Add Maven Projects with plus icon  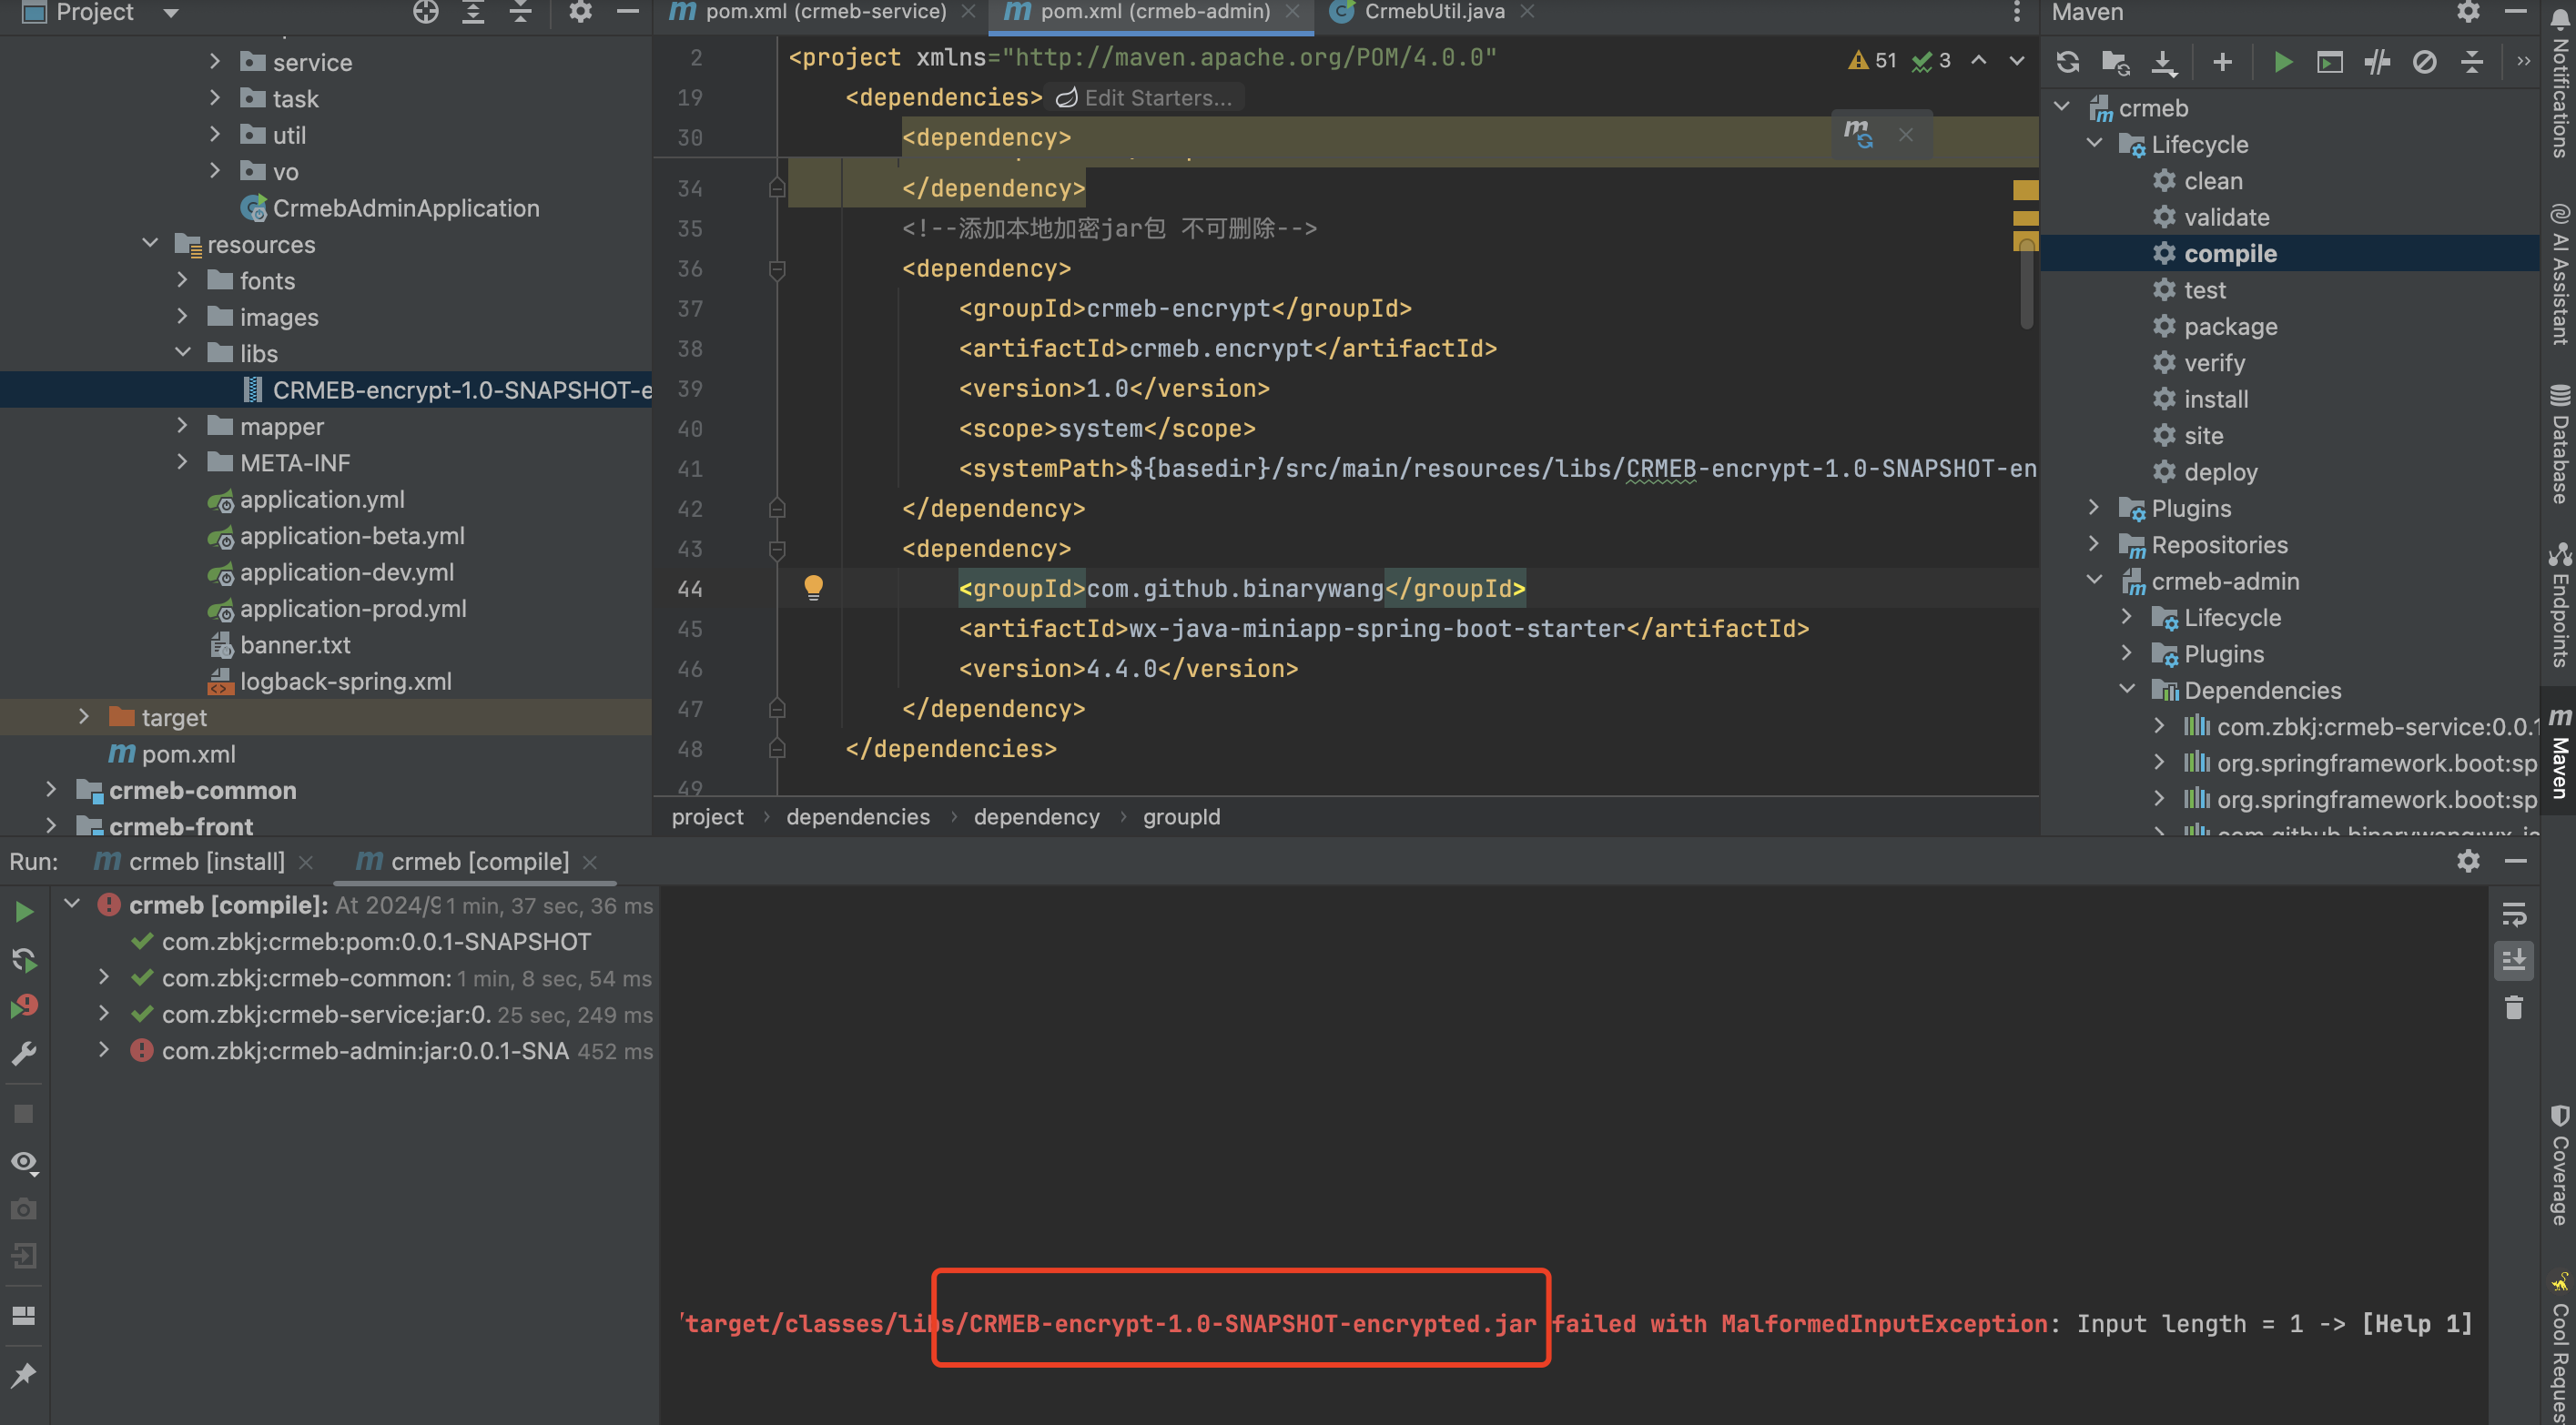pyautogui.click(x=2222, y=62)
